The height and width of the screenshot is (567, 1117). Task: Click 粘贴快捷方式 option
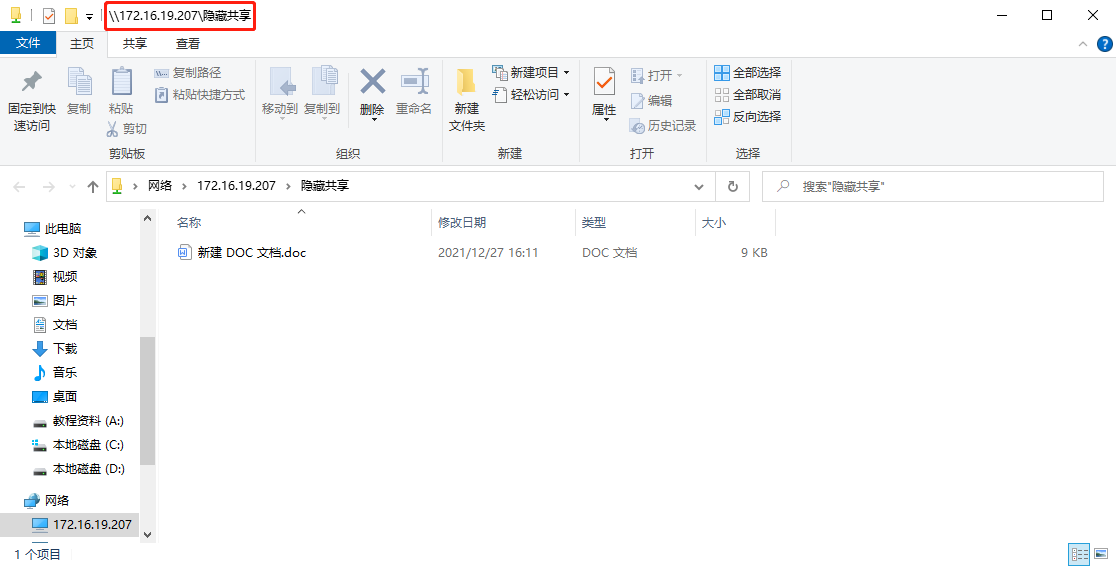tap(199, 95)
